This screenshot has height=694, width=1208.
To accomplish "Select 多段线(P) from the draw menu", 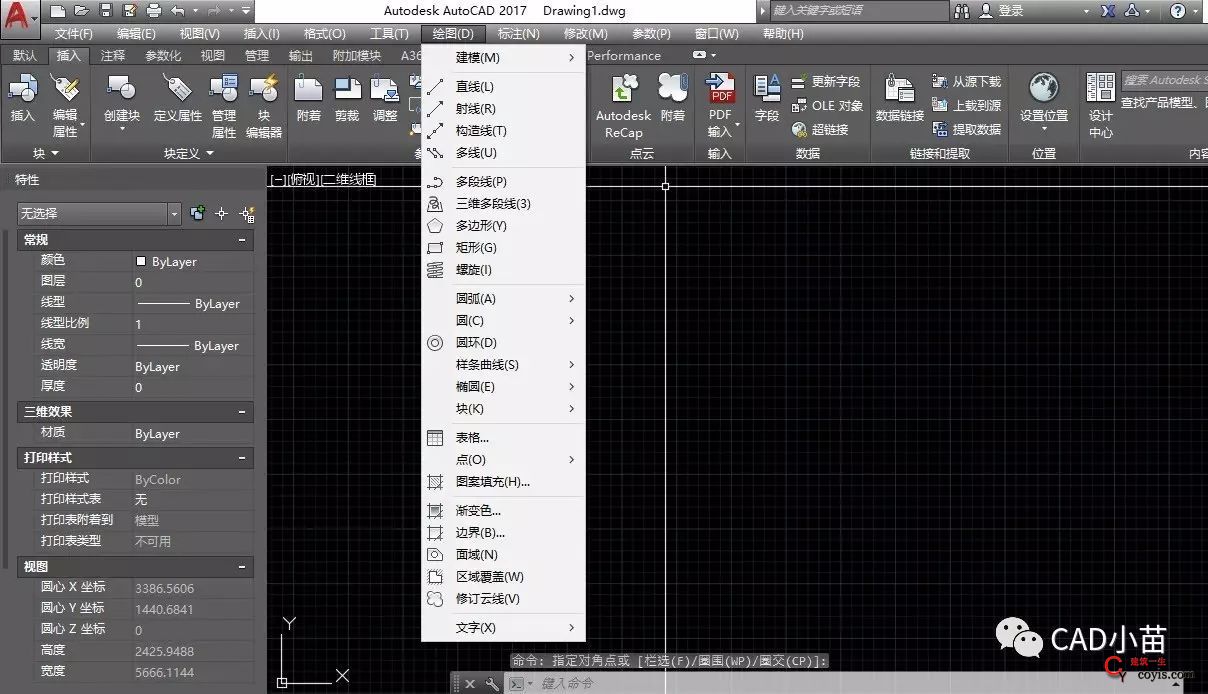I will point(503,182).
